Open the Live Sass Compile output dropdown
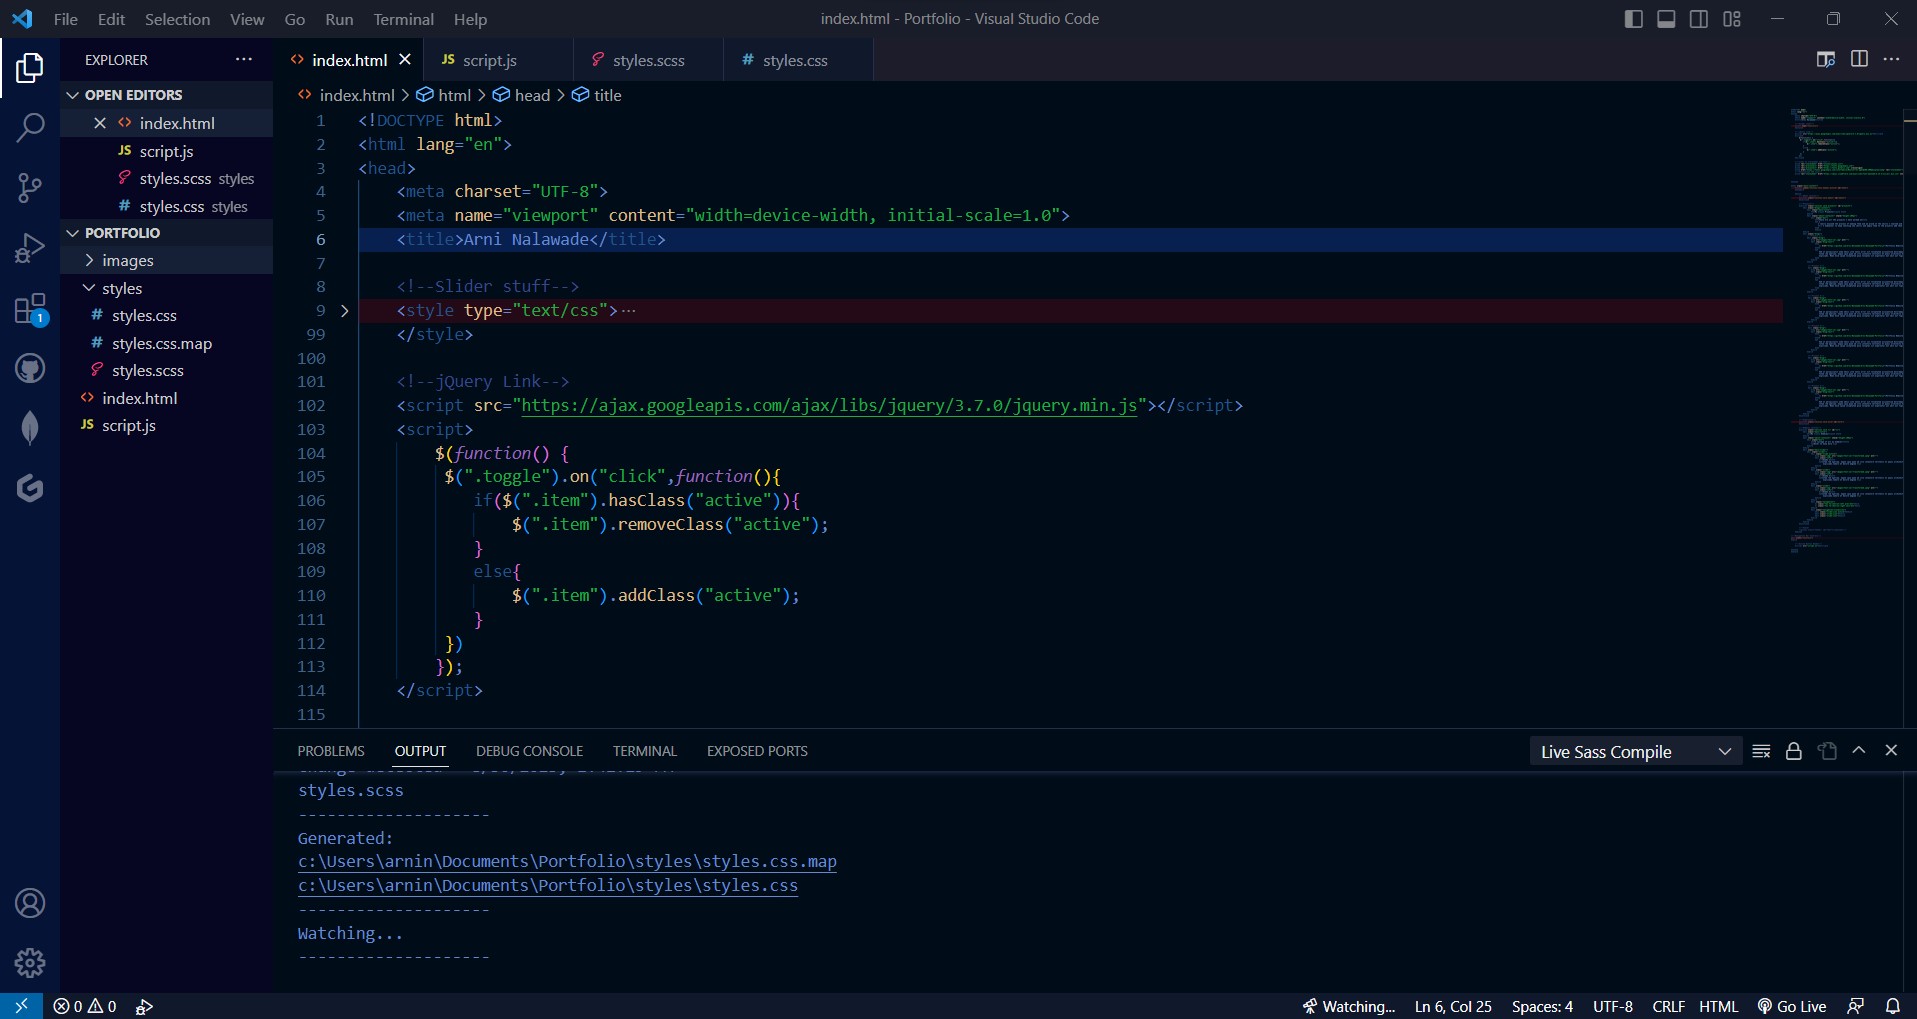The width and height of the screenshot is (1917, 1019). [x=1635, y=752]
